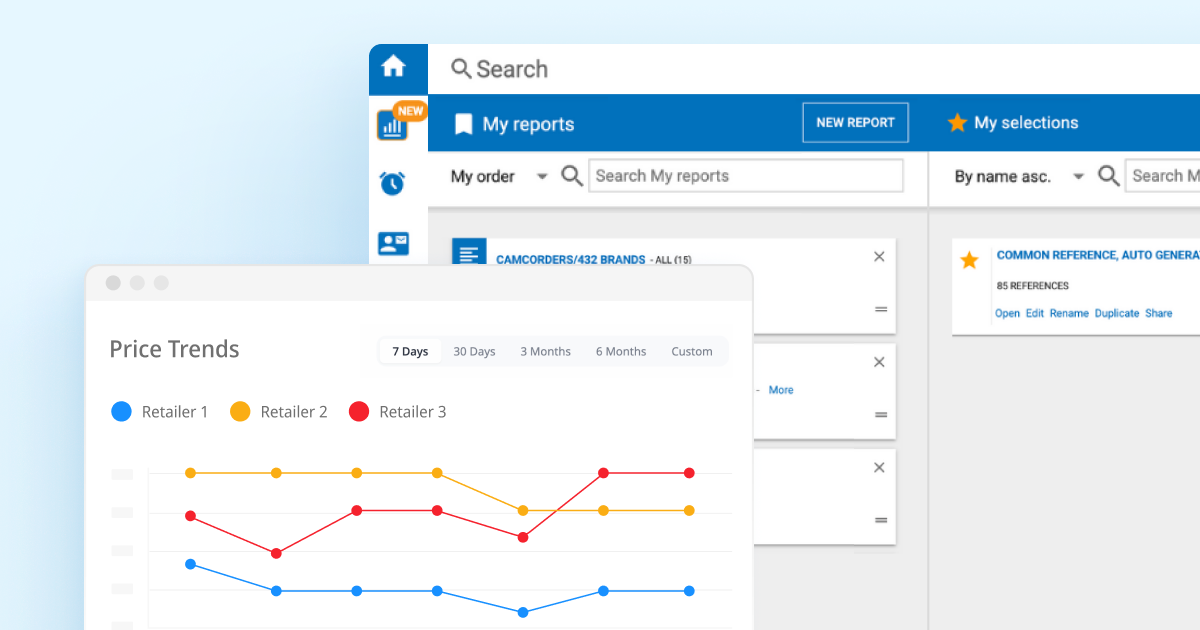The width and height of the screenshot is (1200, 630).
Task: Toggle Retailer 3 red legend dot
Action: point(359,411)
